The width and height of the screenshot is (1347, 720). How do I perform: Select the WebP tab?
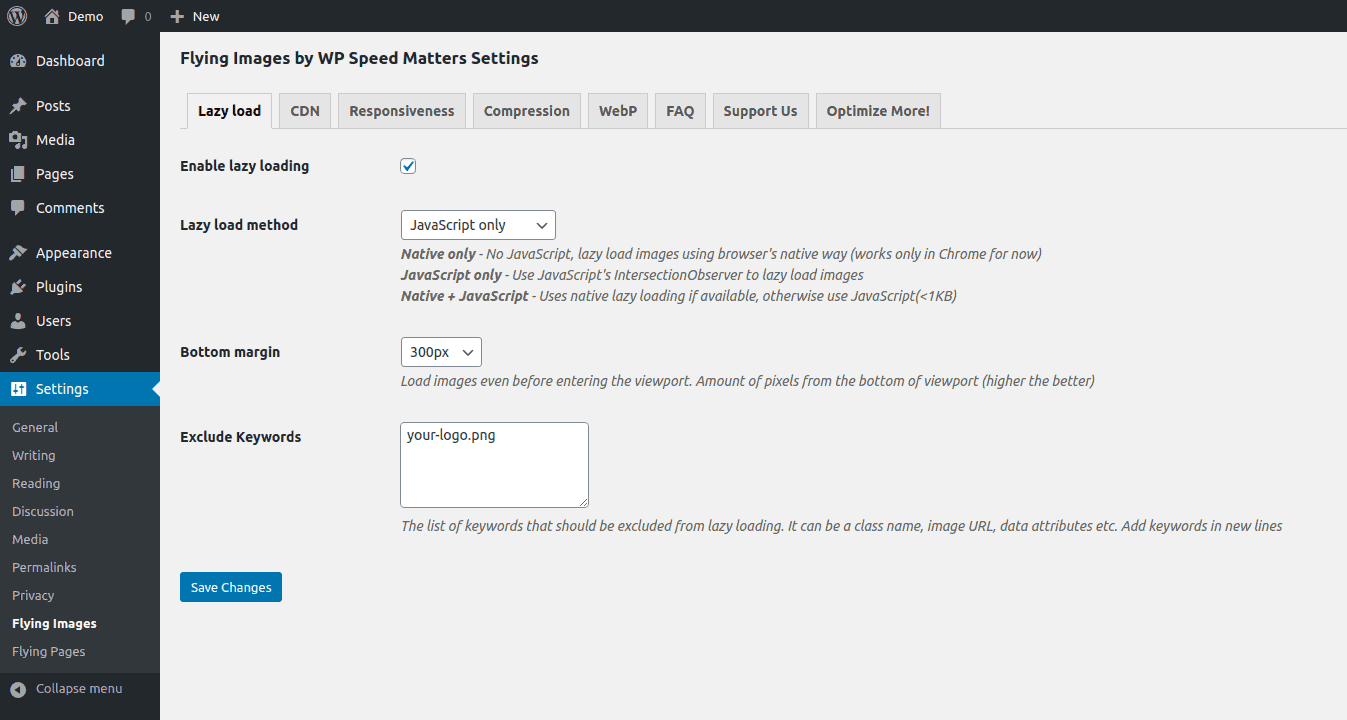(617, 111)
